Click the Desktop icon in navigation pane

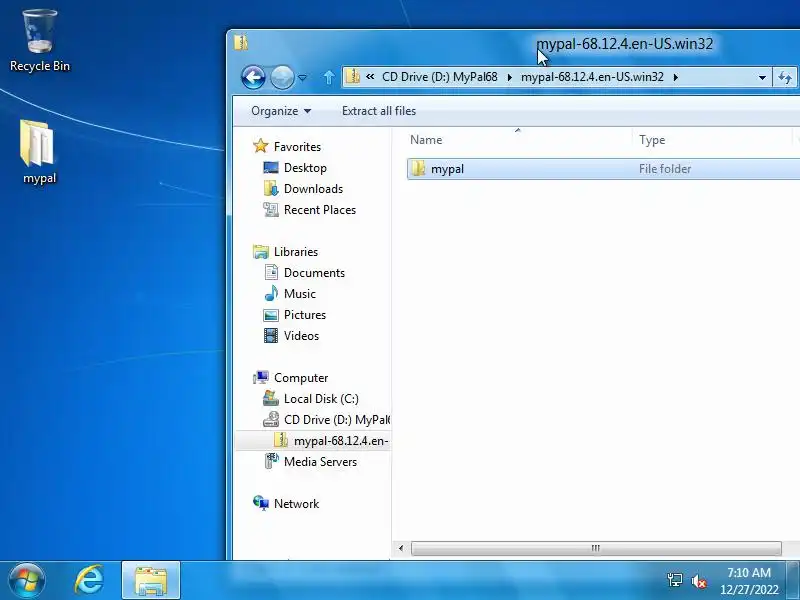(x=271, y=167)
